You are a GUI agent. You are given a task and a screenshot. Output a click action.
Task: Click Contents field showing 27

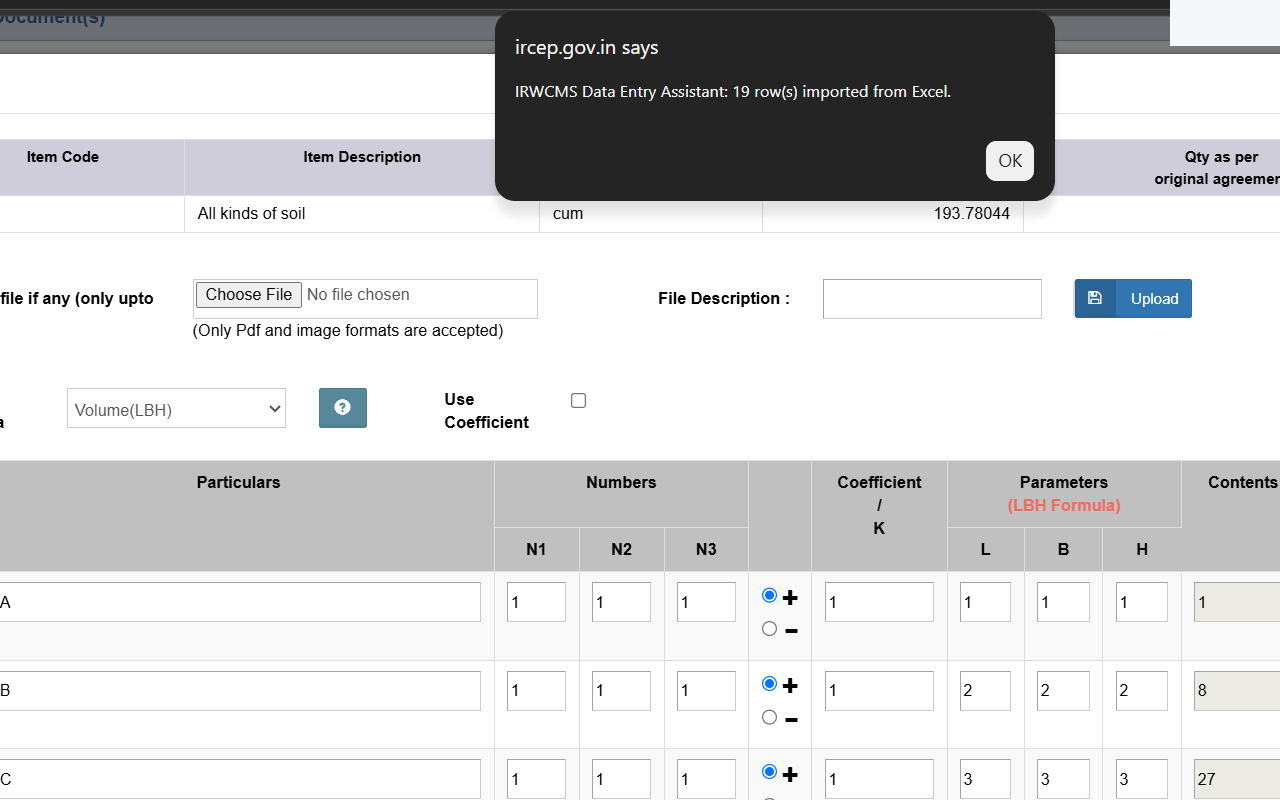[1237, 779]
